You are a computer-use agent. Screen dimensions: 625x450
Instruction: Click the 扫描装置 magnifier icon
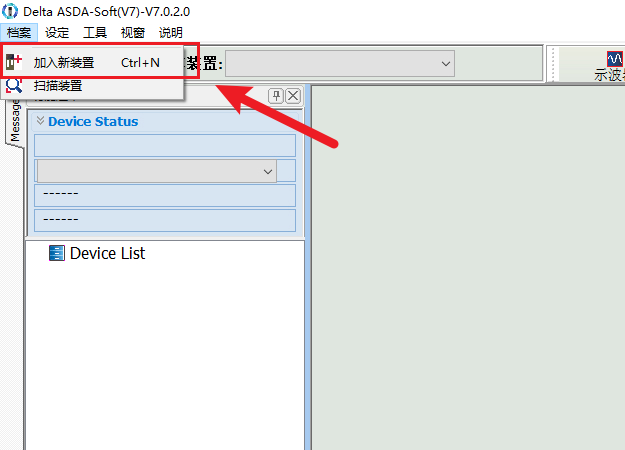coord(14,86)
